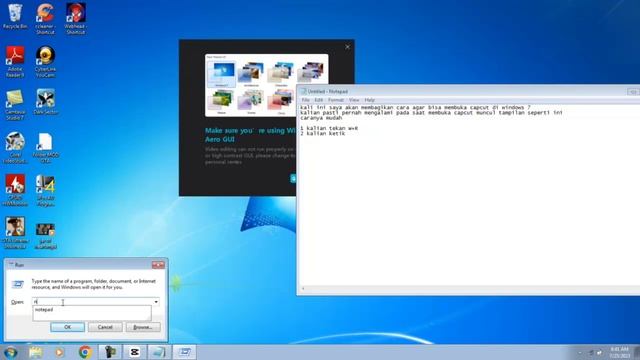This screenshot has height=360, width=640.
Task: Click the Scenes theme thumbnail in CapCut dialog
Action: tap(251, 101)
